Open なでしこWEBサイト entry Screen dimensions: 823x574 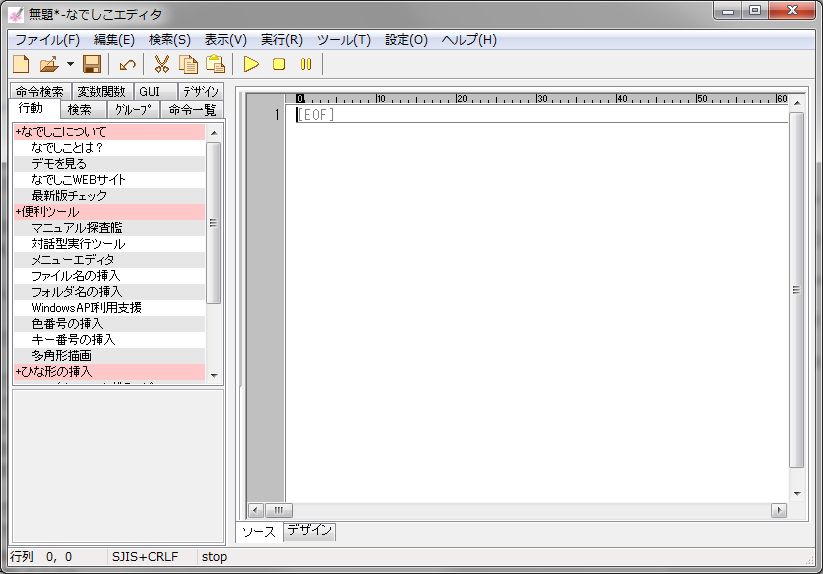coord(109,179)
